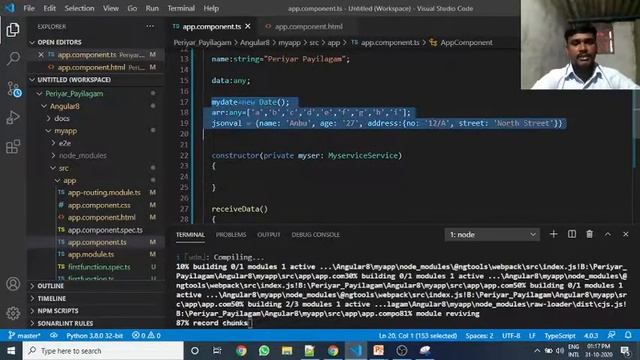Open the Terminal menu
Image resolution: width=640 pixels, height=360 pixels.
(x=181, y=8)
